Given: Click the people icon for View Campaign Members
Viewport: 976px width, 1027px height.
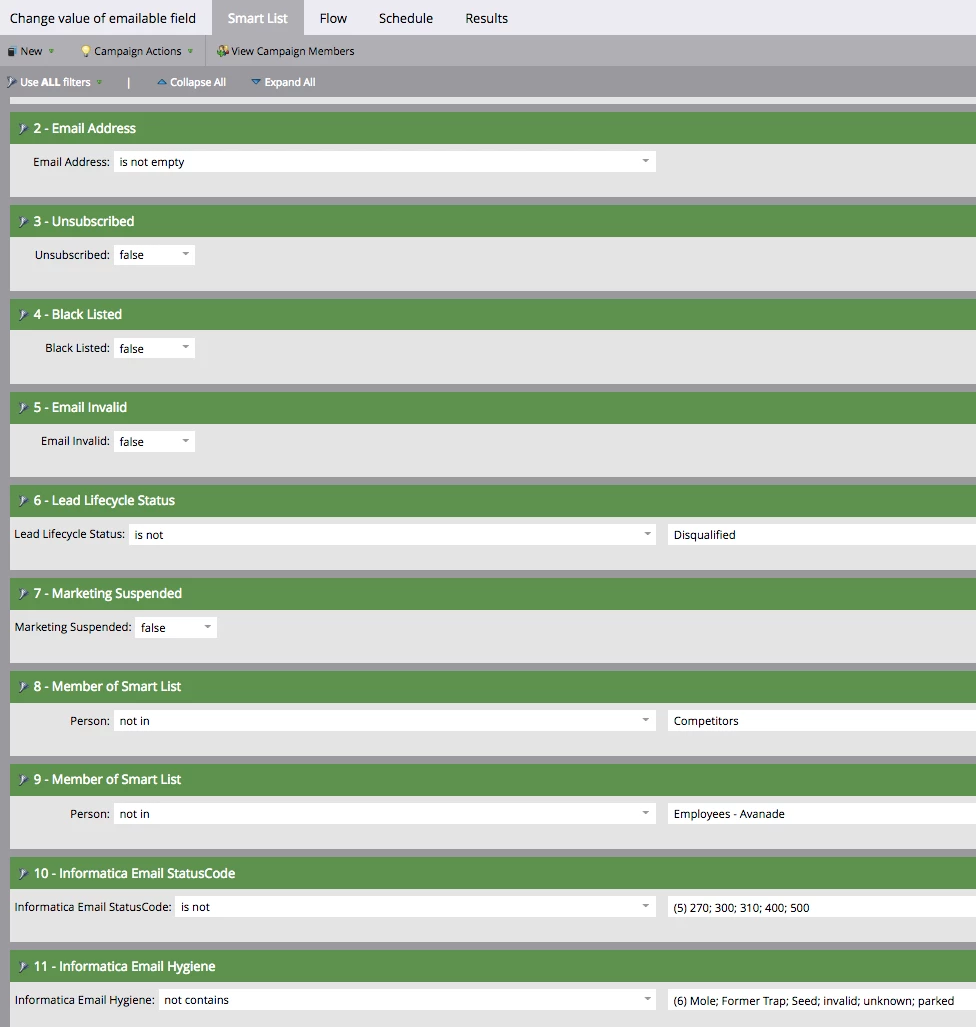Looking at the screenshot, I should click(223, 51).
